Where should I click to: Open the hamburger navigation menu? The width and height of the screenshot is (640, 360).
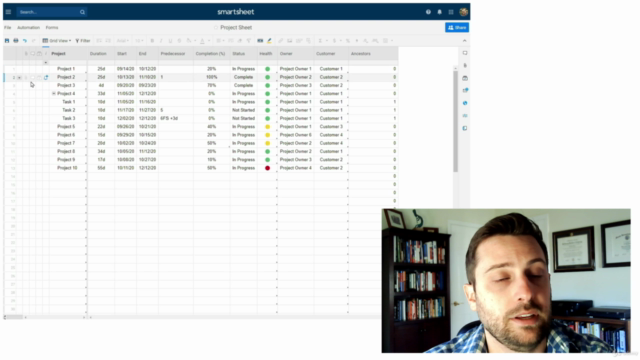click(x=8, y=12)
